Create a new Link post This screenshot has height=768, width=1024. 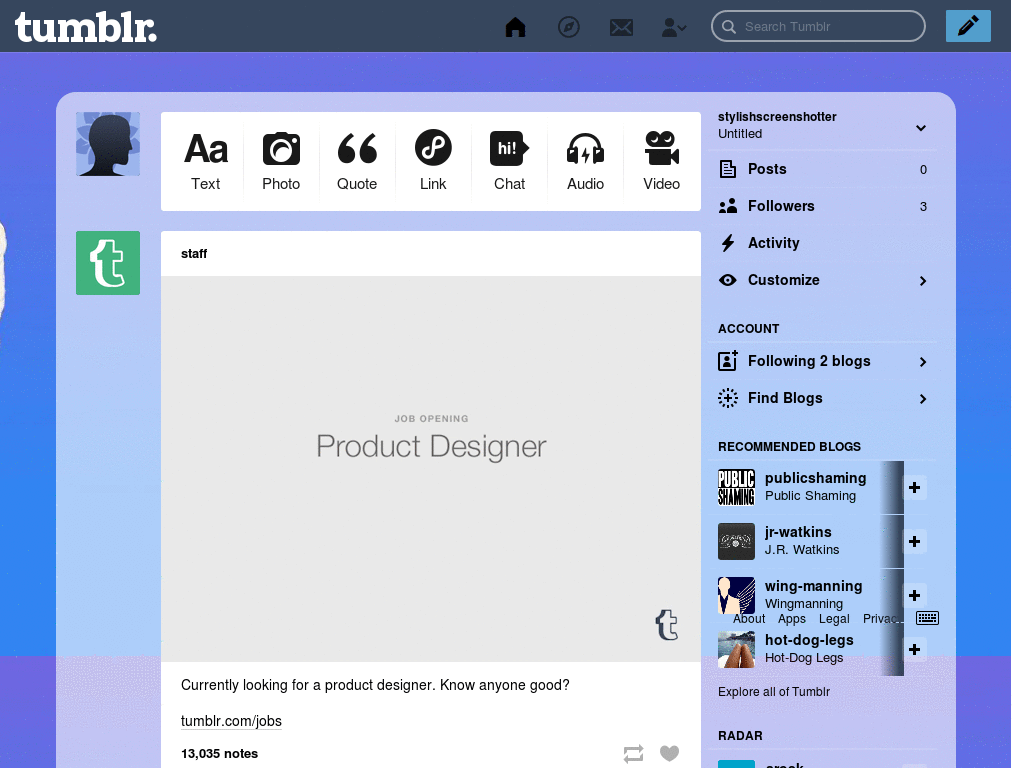(x=433, y=161)
